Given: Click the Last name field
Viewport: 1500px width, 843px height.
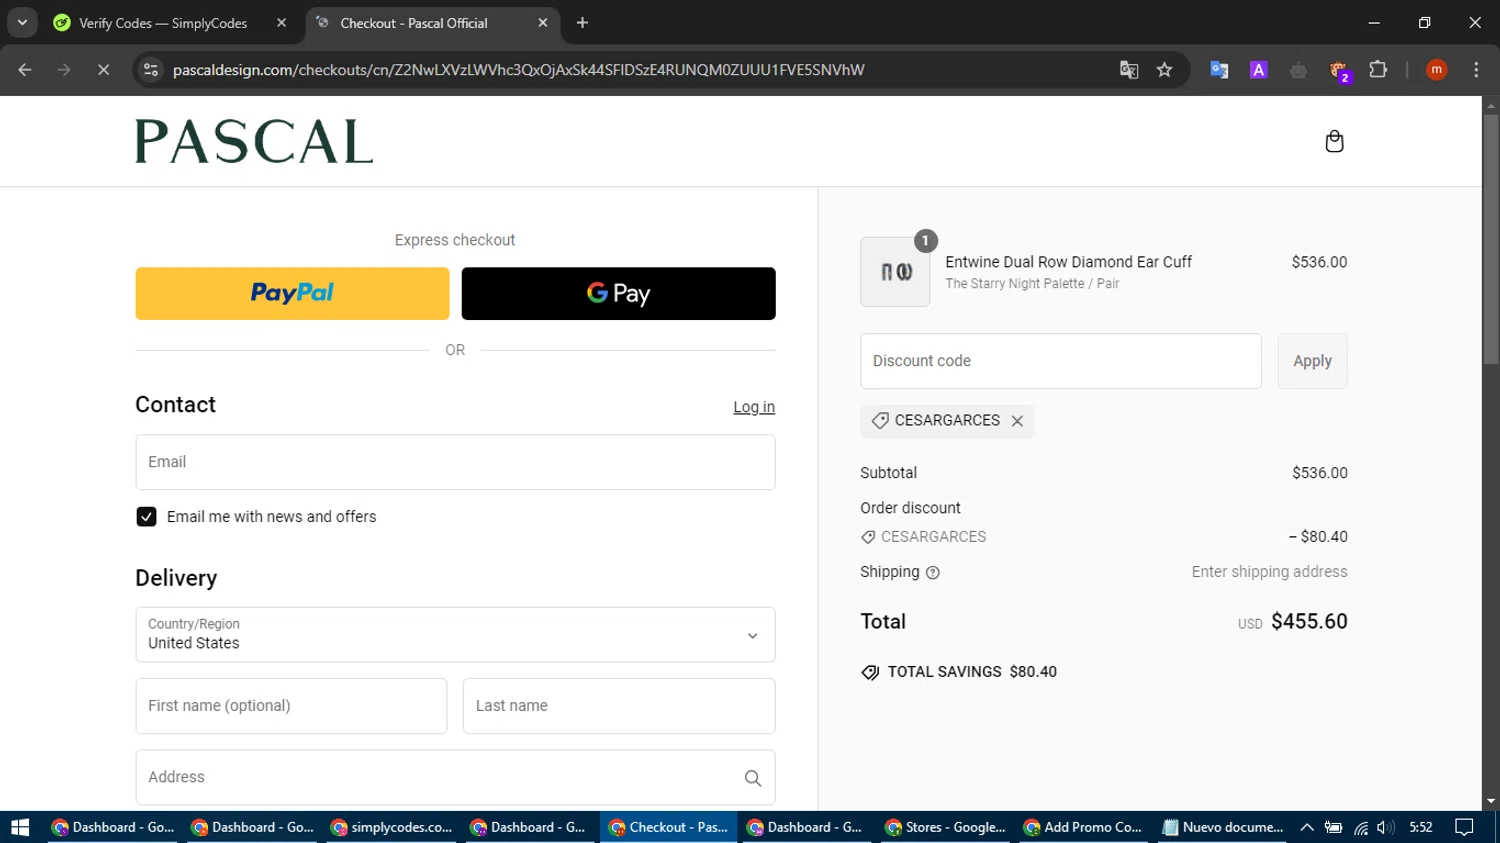Looking at the screenshot, I should 619,706.
